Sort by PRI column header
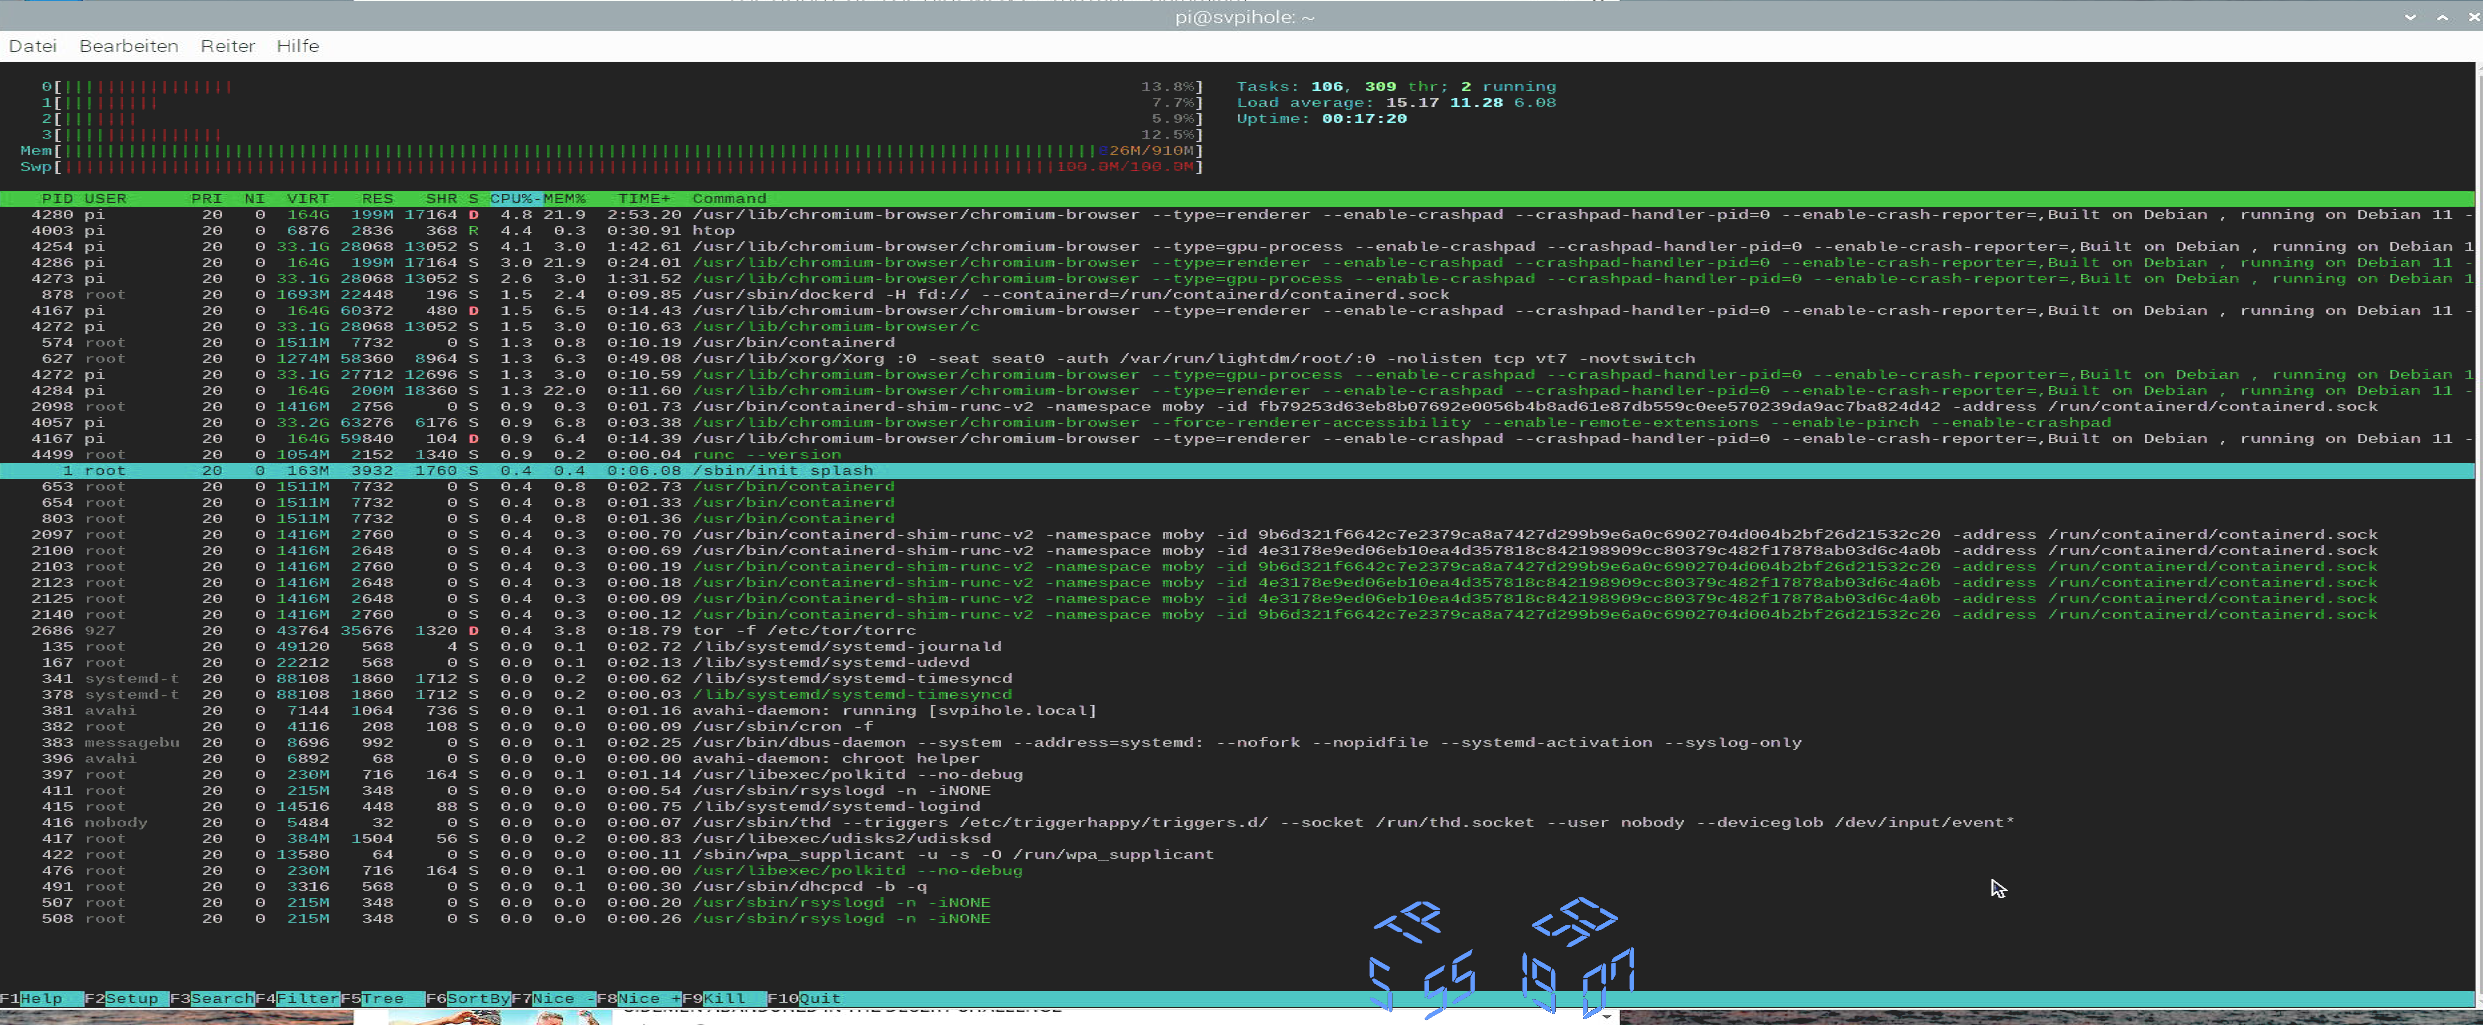 pos(206,198)
